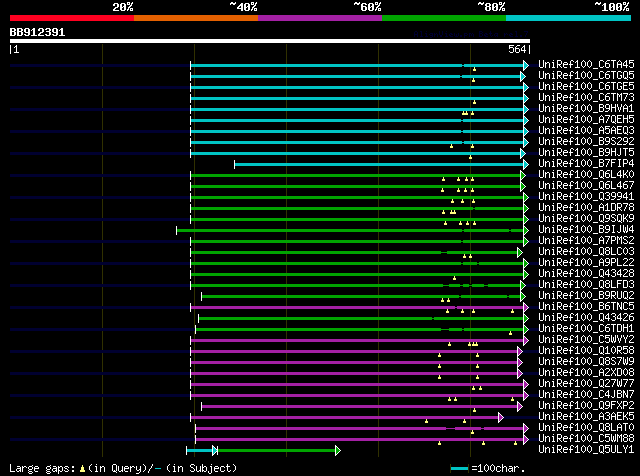This screenshot has height=476, width=640.
Task: Click the yellow gap marker icon in legend
Action: point(82,469)
